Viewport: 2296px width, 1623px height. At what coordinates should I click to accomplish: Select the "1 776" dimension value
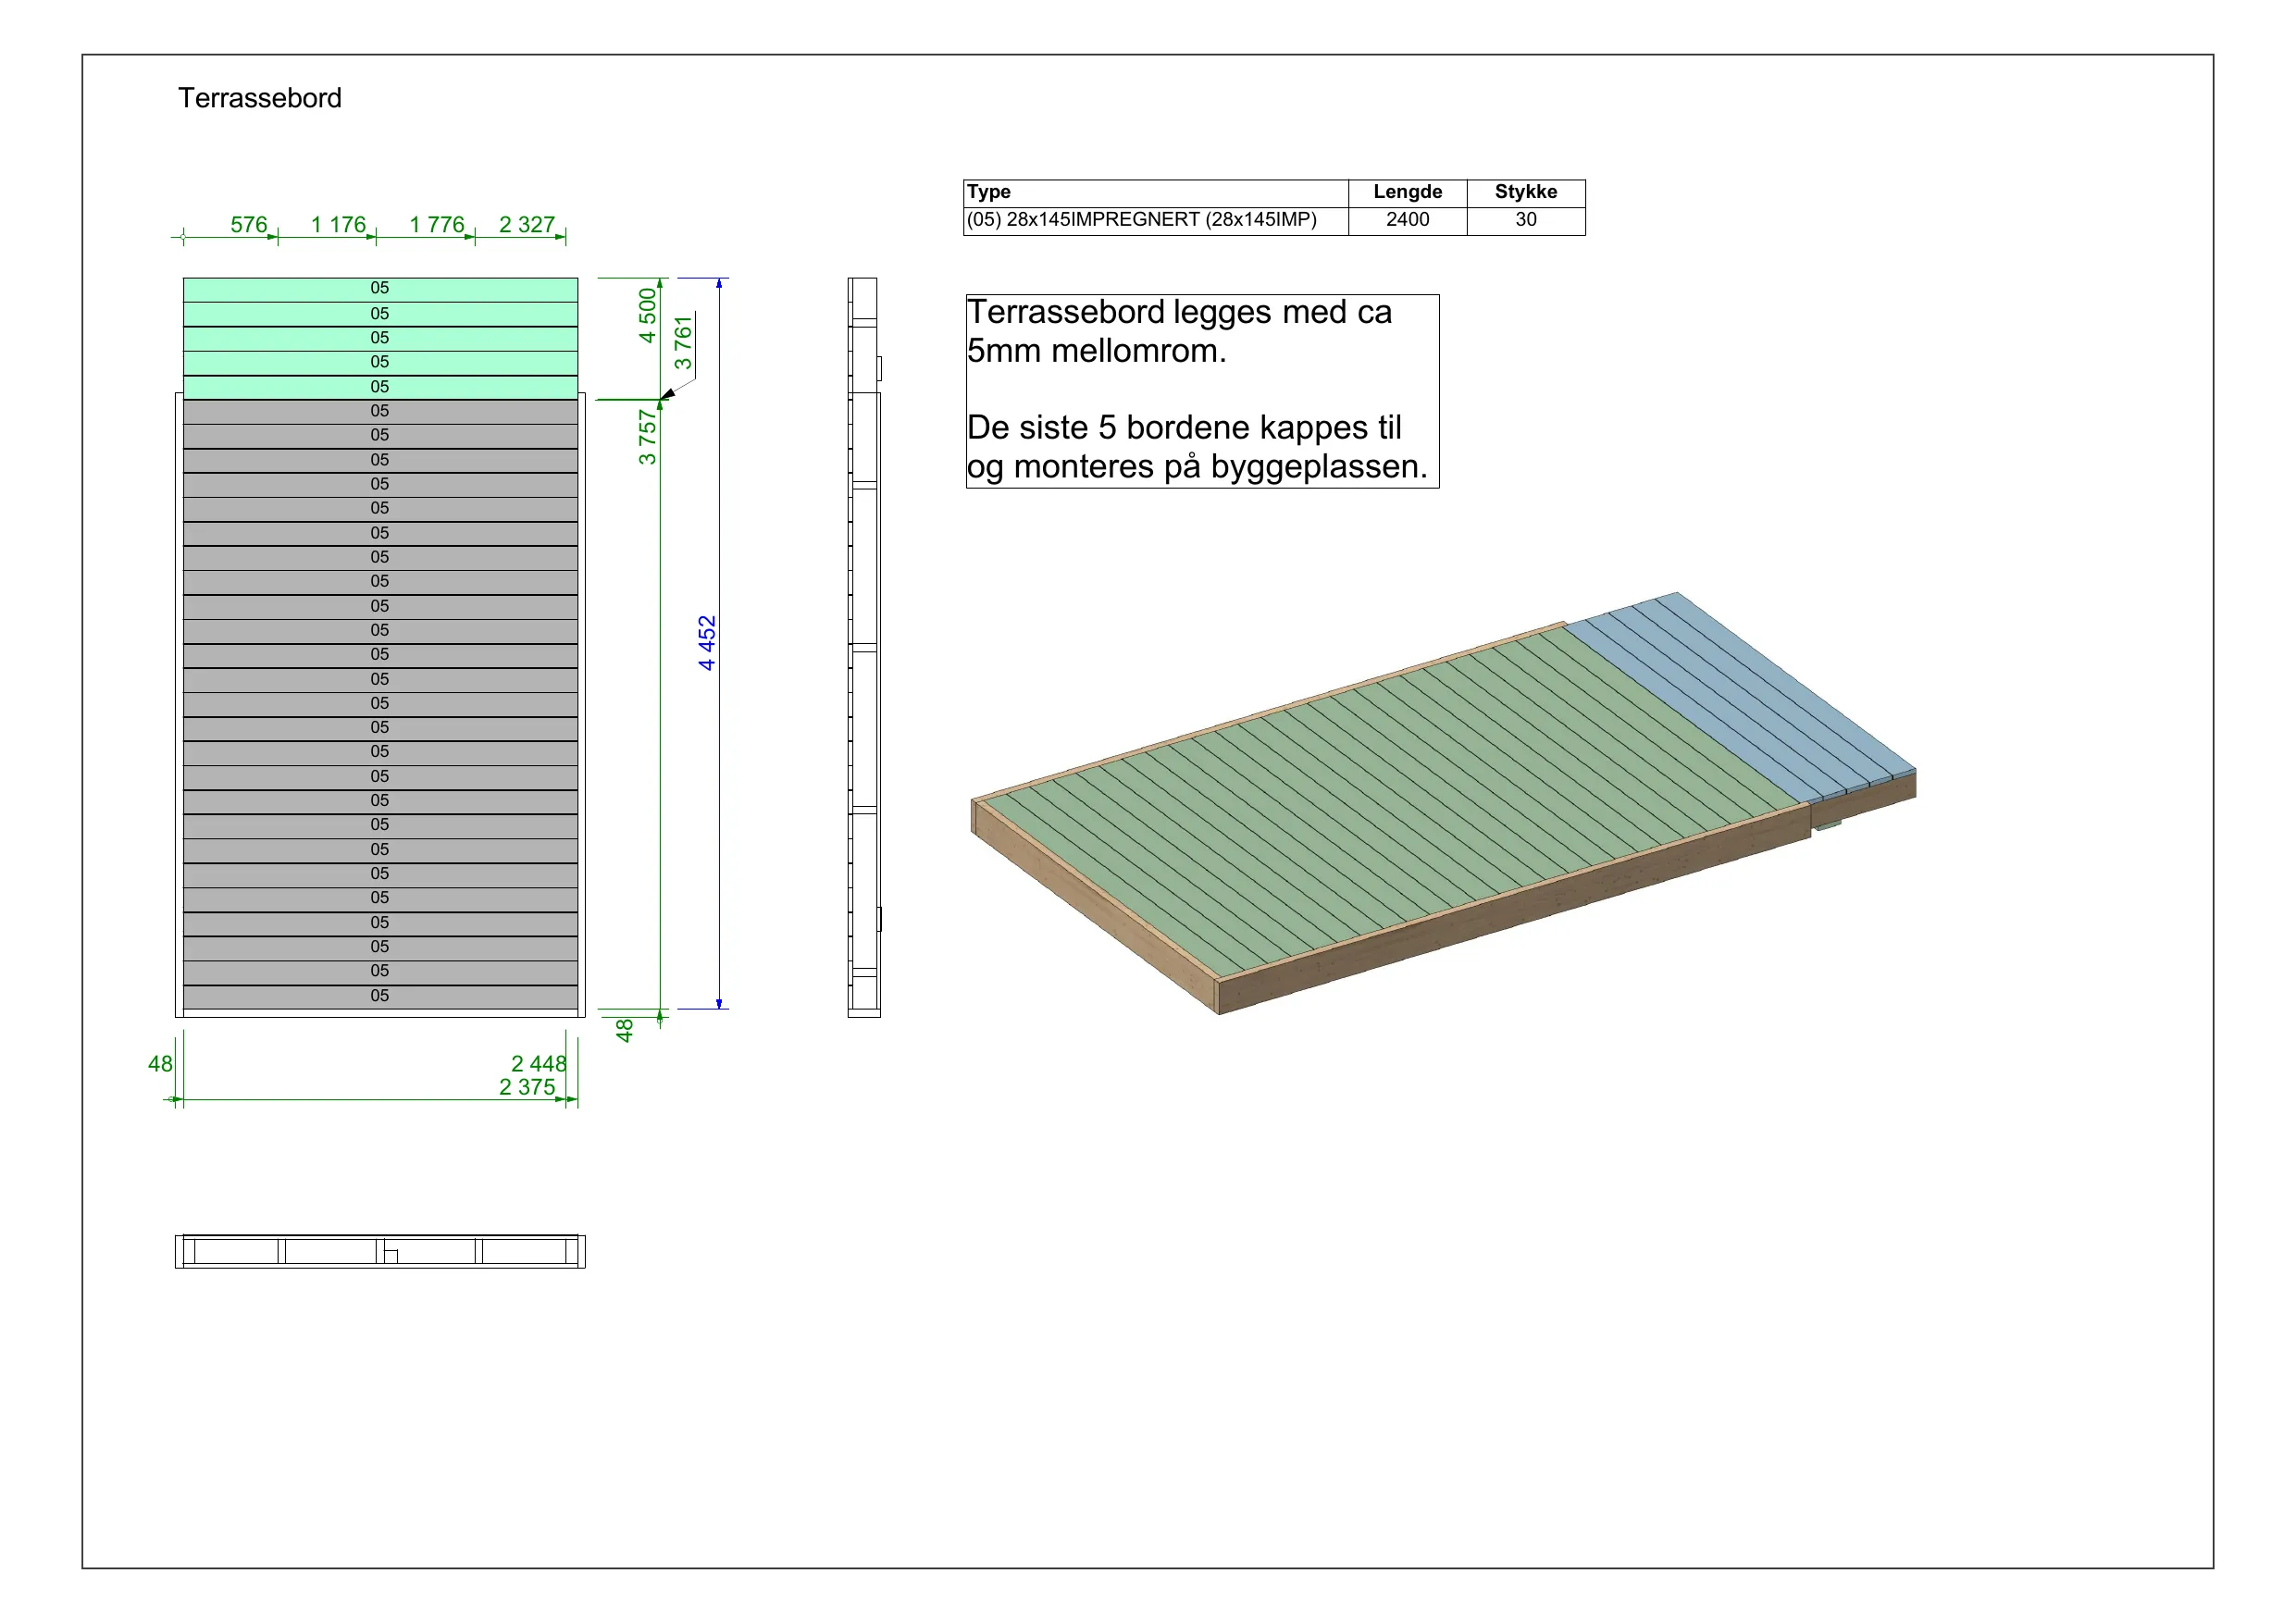point(437,224)
